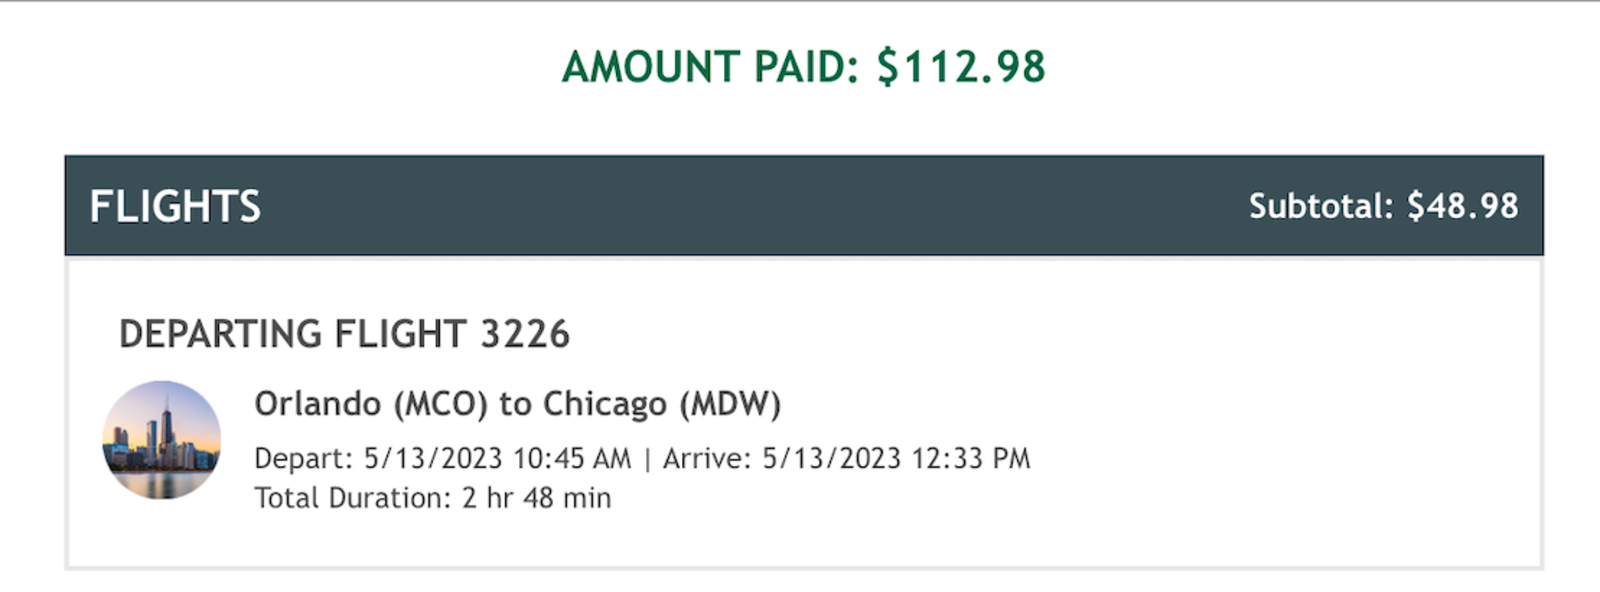Click the DEPARTING FLIGHT heading
Image resolution: width=1600 pixels, height=592 pixels.
coord(293,334)
